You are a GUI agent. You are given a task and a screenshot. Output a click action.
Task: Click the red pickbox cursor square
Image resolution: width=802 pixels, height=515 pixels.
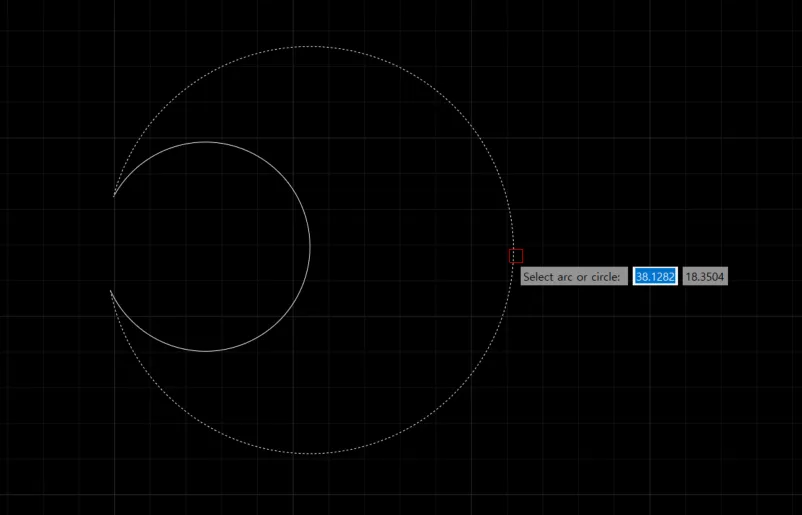516,256
